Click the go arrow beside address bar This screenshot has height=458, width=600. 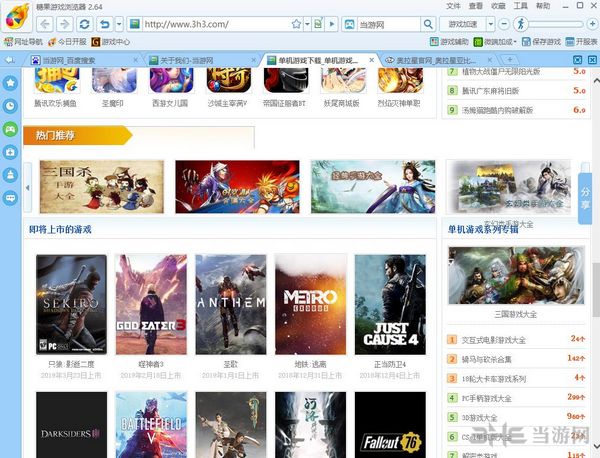(x=331, y=24)
